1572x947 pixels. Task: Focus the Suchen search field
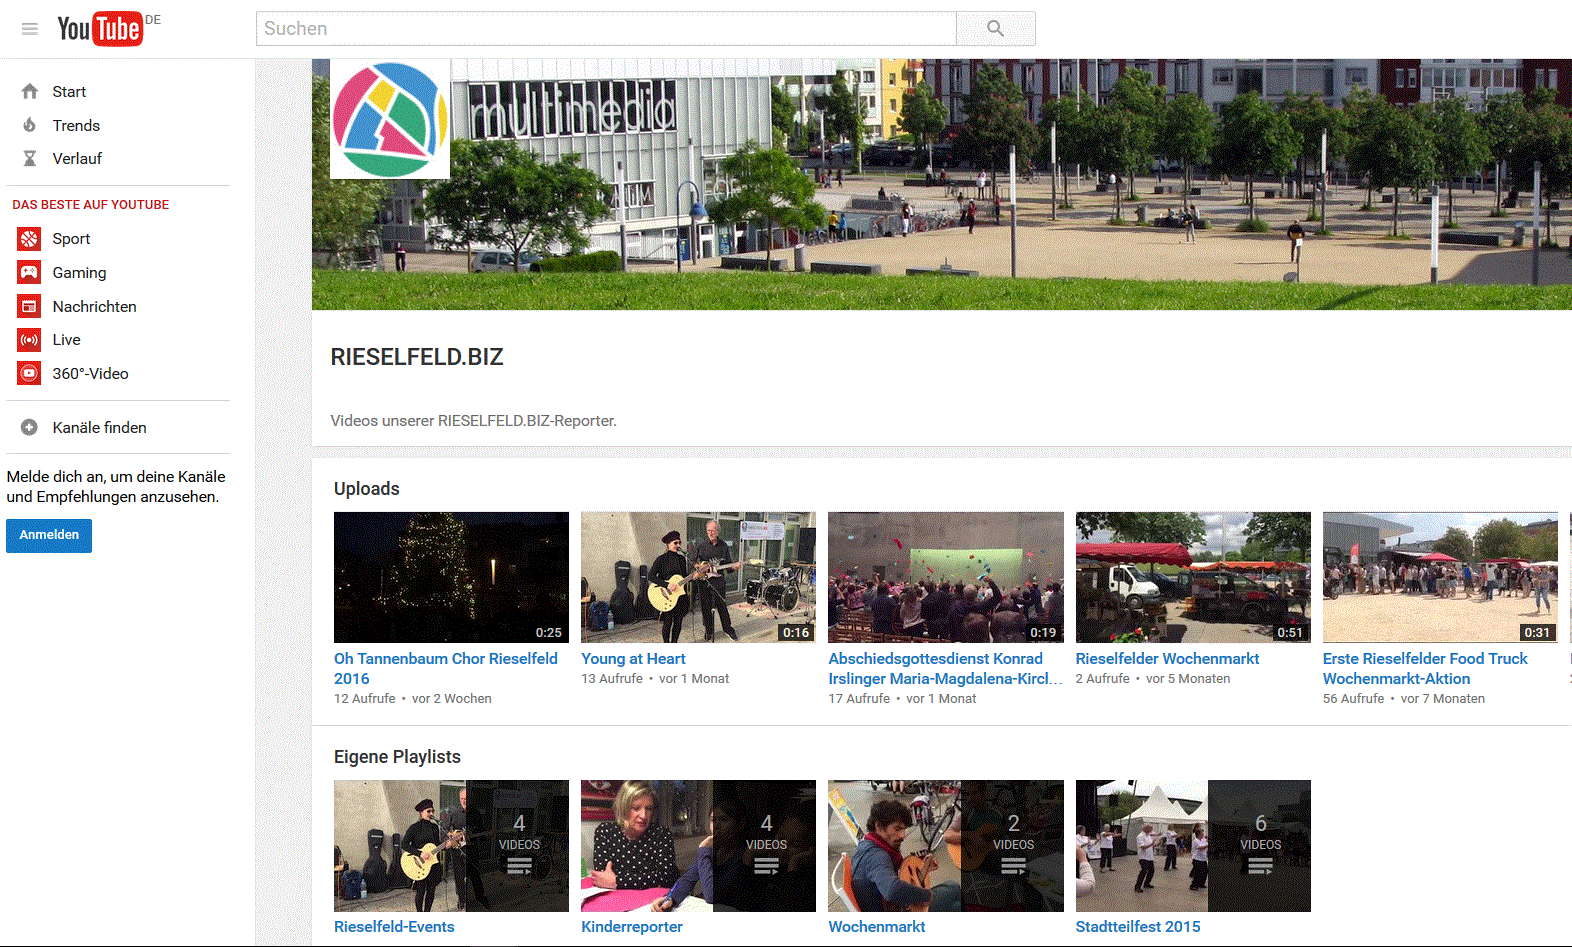coord(606,29)
